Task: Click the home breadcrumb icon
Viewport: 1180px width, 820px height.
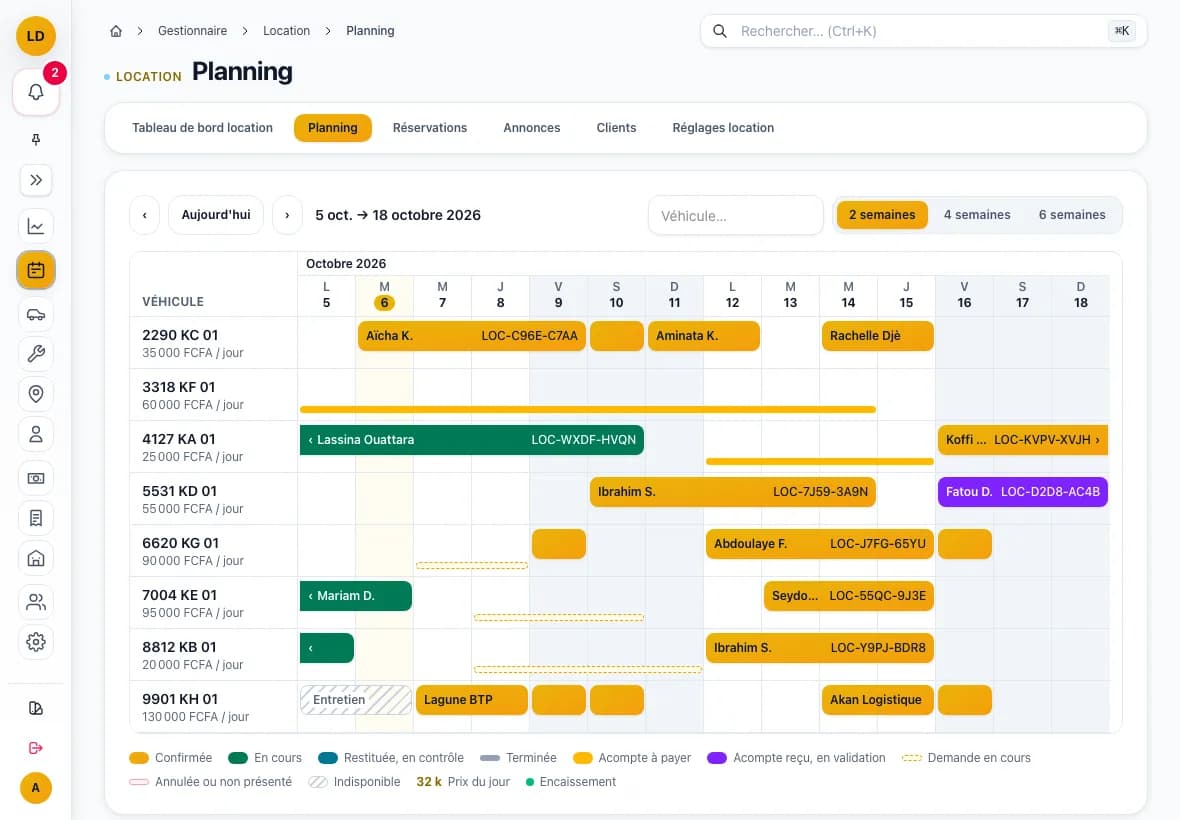Action: pyautogui.click(x=116, y=31)
